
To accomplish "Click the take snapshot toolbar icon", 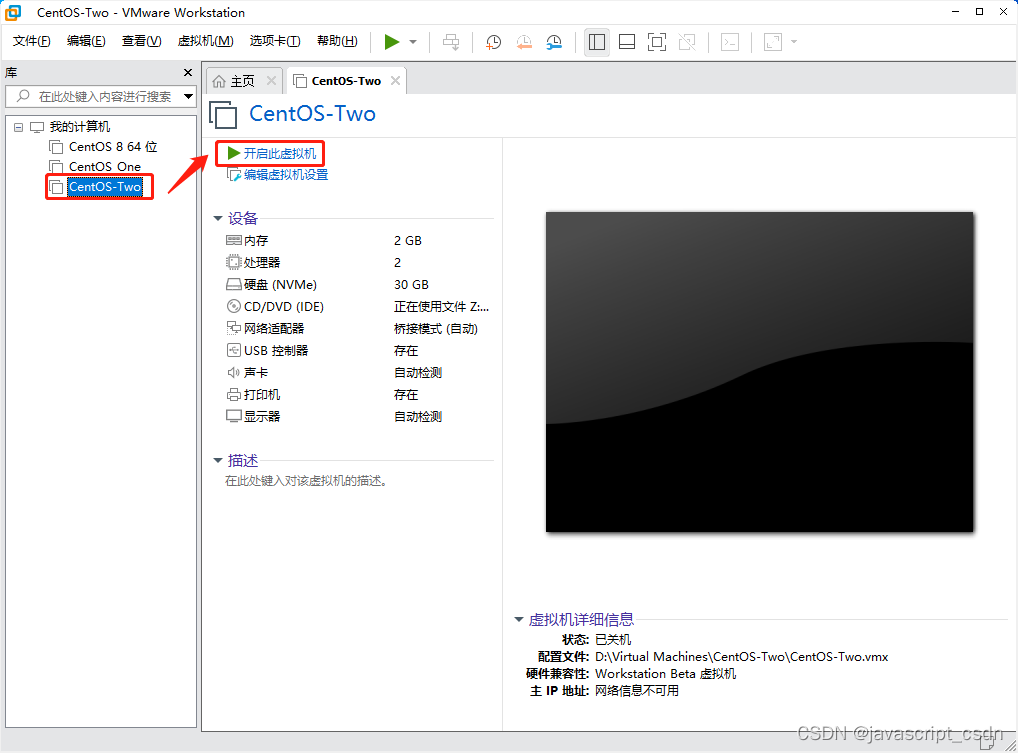I will 493,42.
